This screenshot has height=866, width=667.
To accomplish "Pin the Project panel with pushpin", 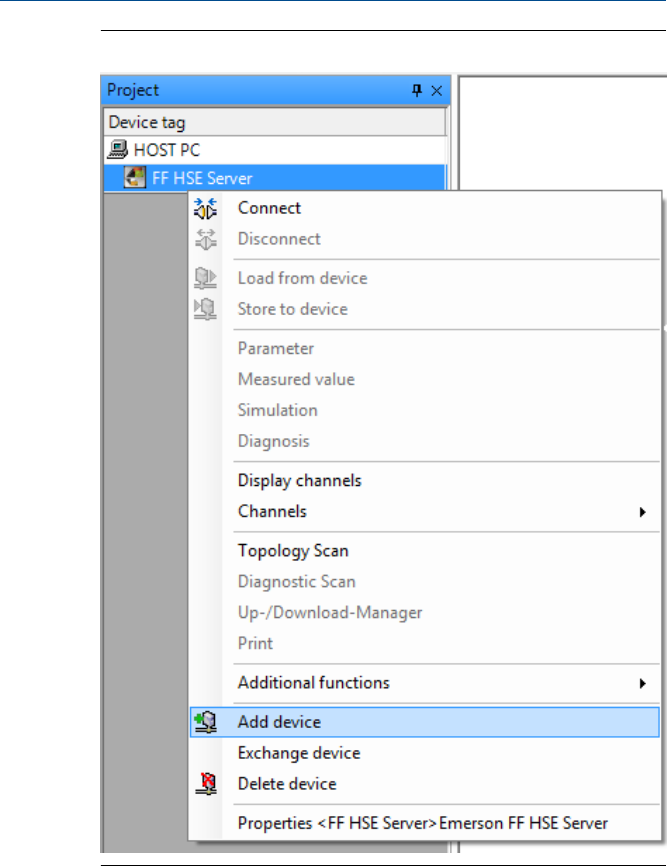I will (x=417, y=91).
